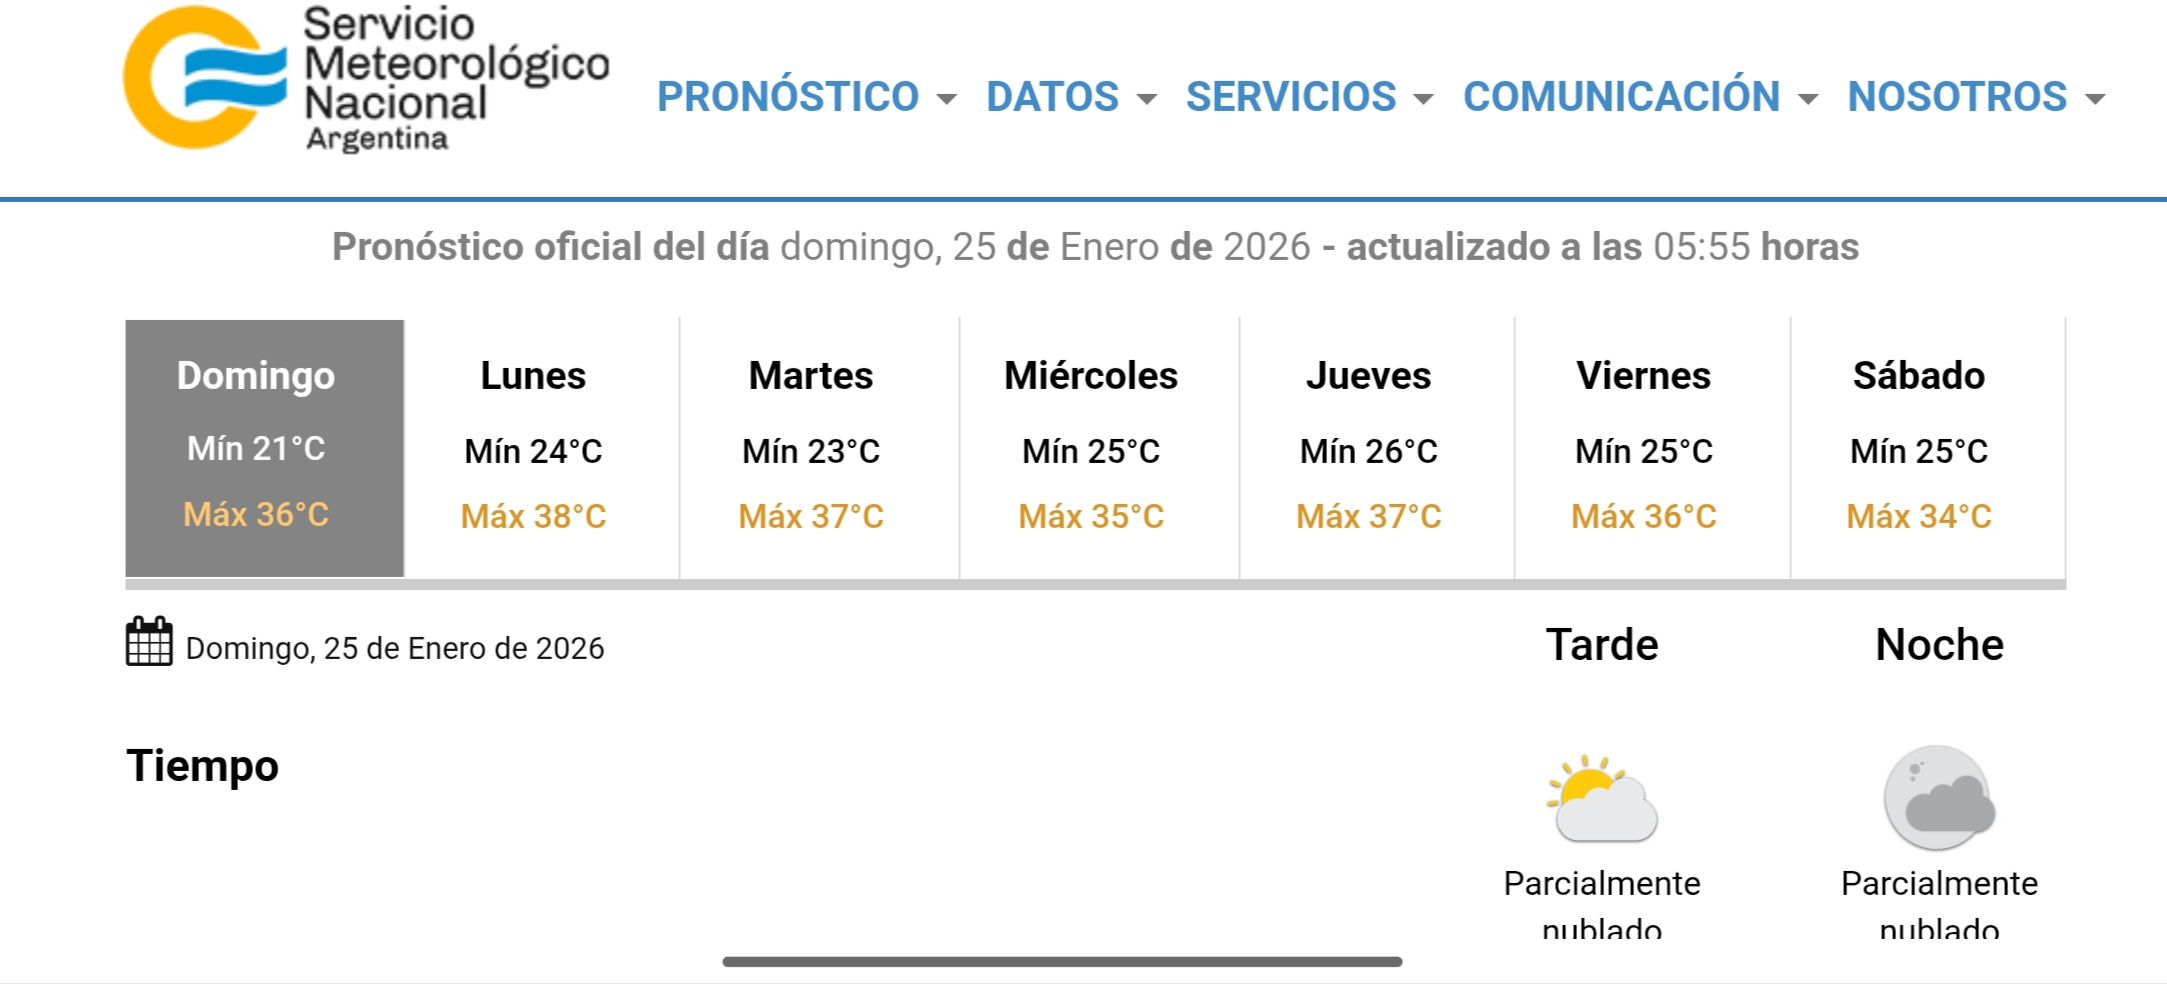Select the Sábado forecast tab

click(x=1919, y=447)
